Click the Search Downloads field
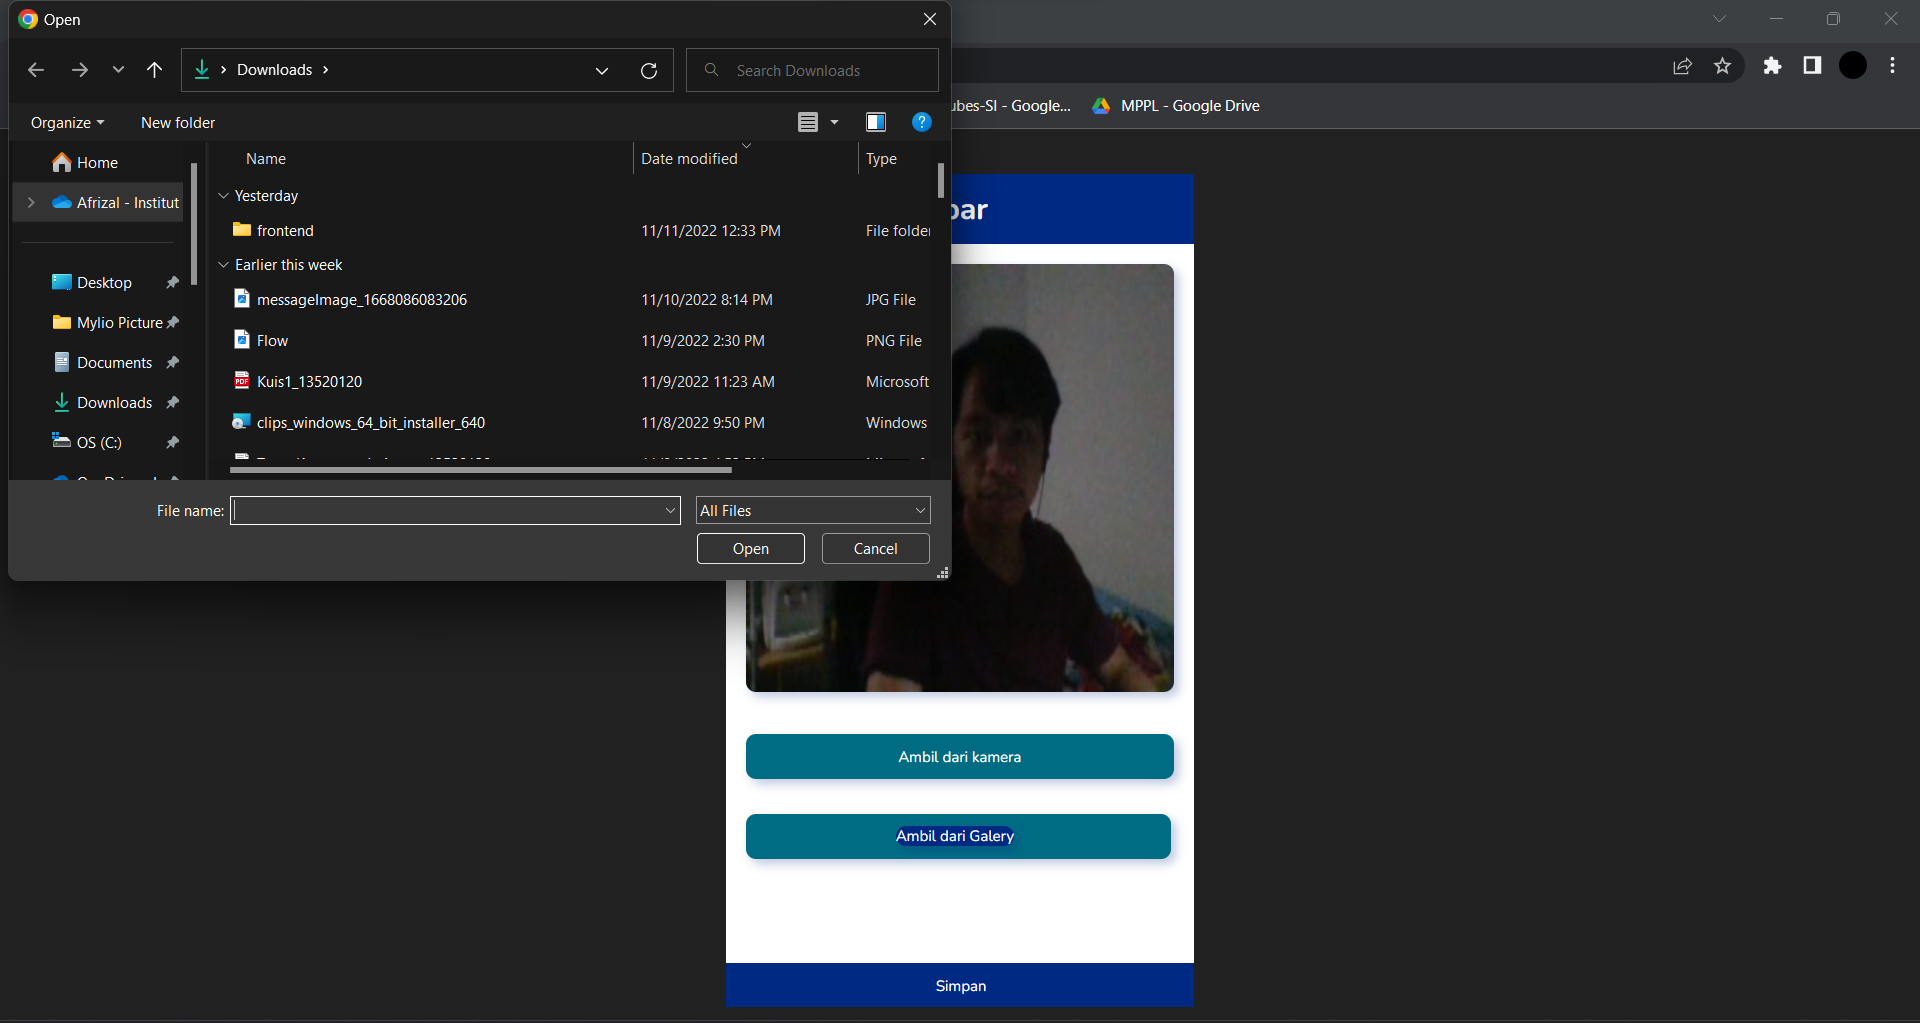Screen dimensions: 1920x1023 812,70
